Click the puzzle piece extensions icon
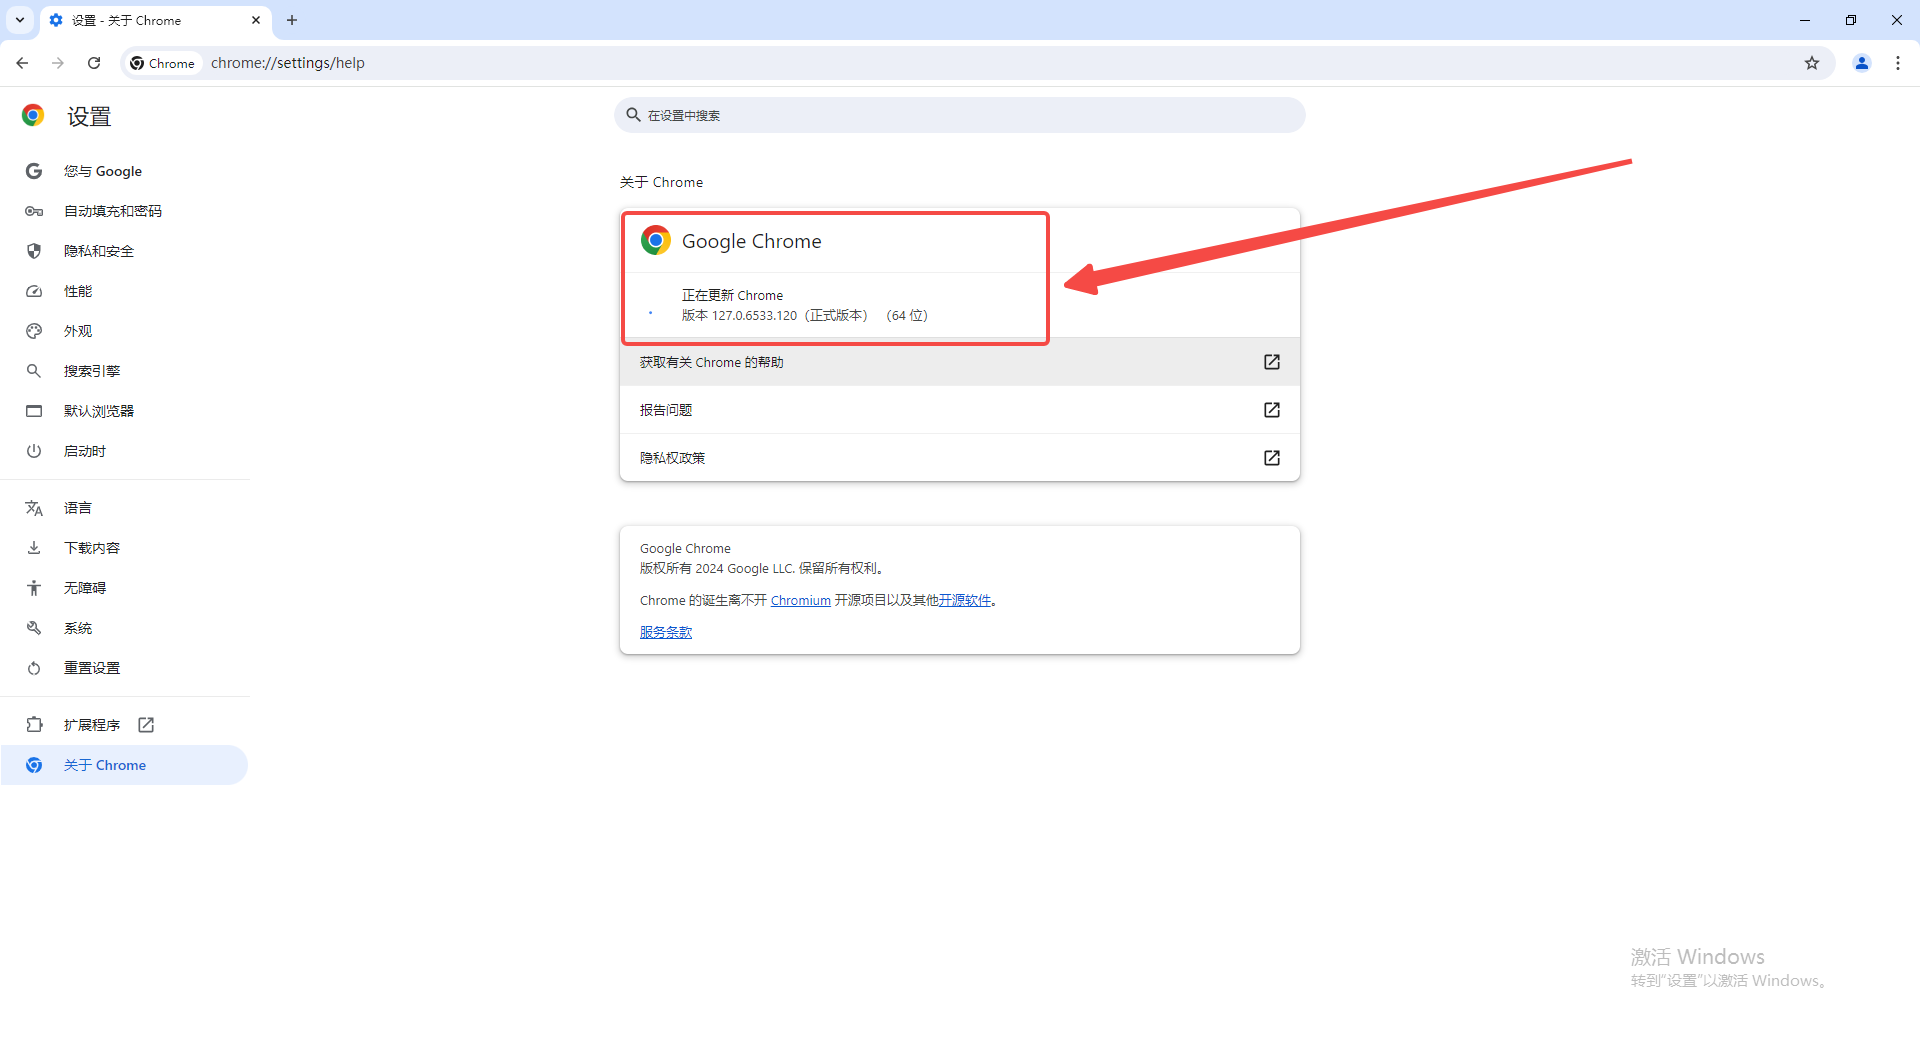Screen dimensions: 1920x1040 point(34,725)
